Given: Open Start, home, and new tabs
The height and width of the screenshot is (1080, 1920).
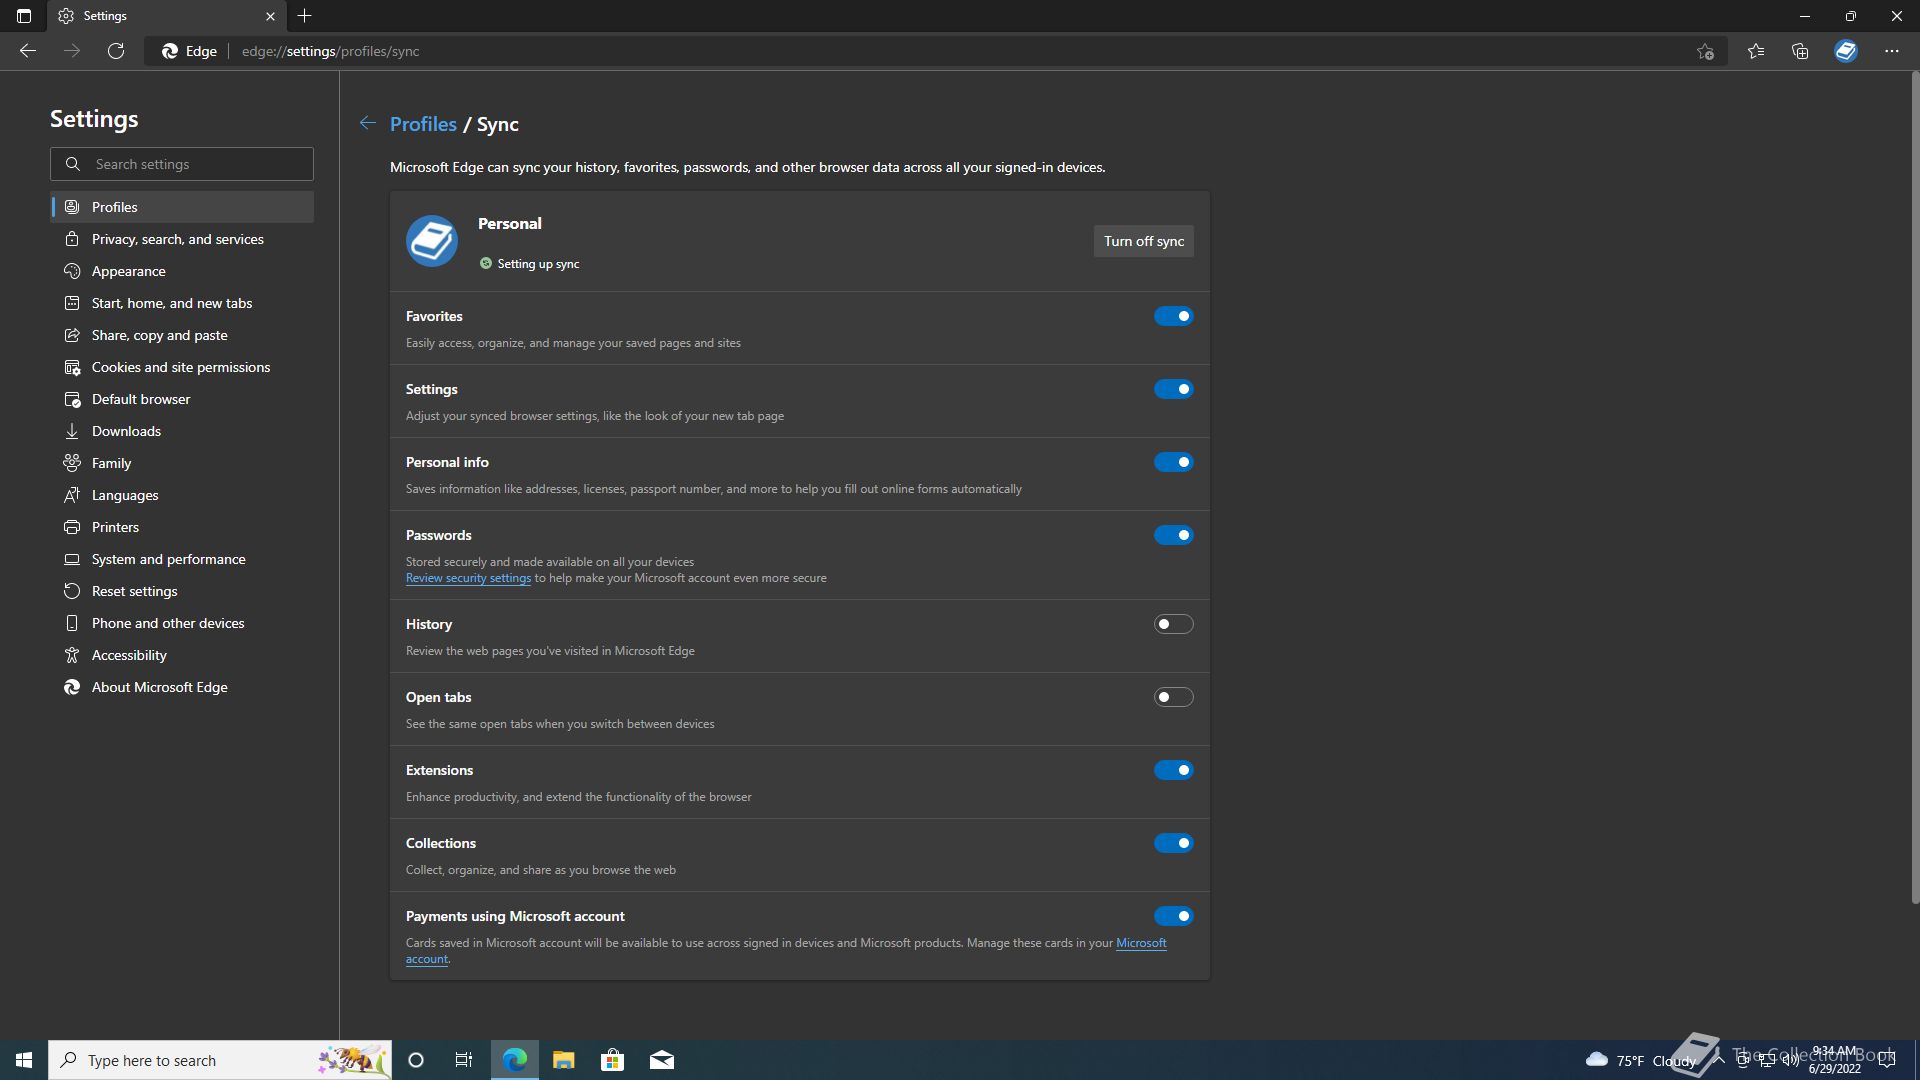Looking at the screenshot, I should [x=182, y=303].
